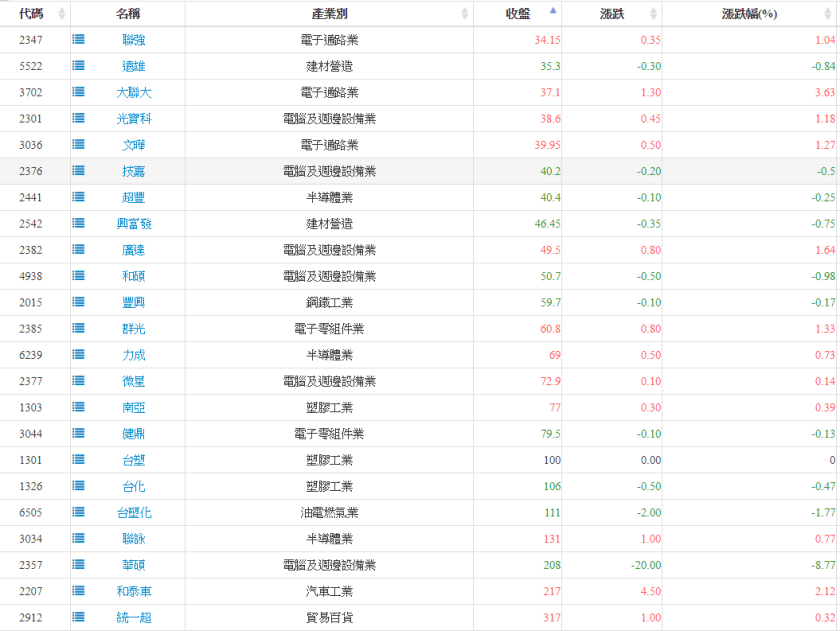The image size is (840, 631).
Task: Sort by 漲跌 column header
Action: point(611,14)
